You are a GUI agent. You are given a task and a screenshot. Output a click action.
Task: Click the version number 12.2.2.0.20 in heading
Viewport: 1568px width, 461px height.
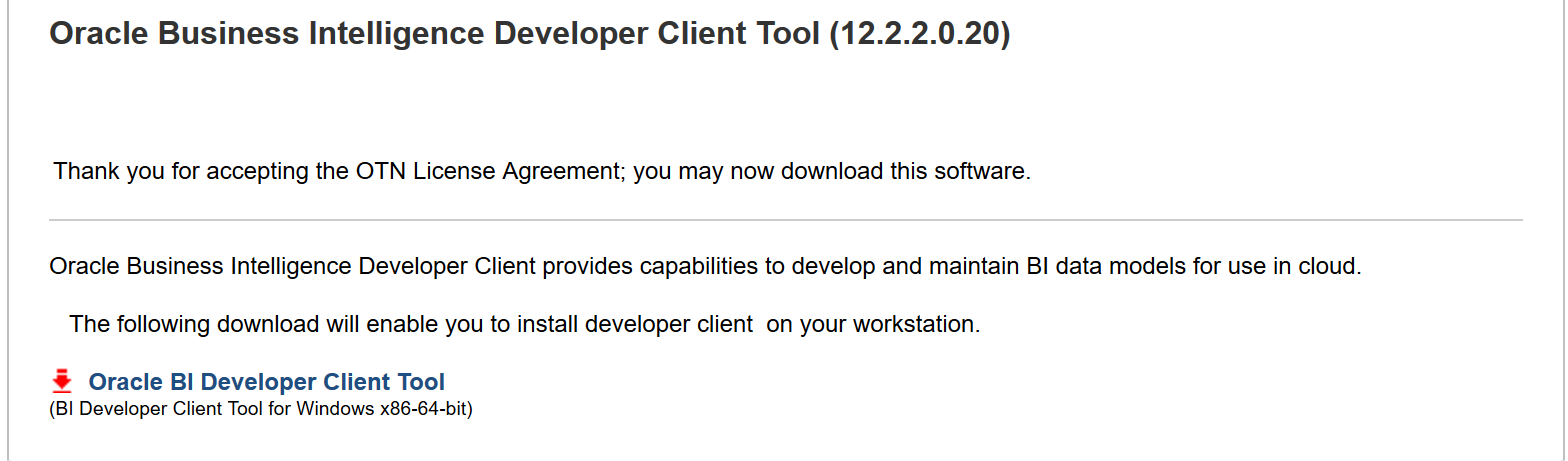click(x=920, y=34)
